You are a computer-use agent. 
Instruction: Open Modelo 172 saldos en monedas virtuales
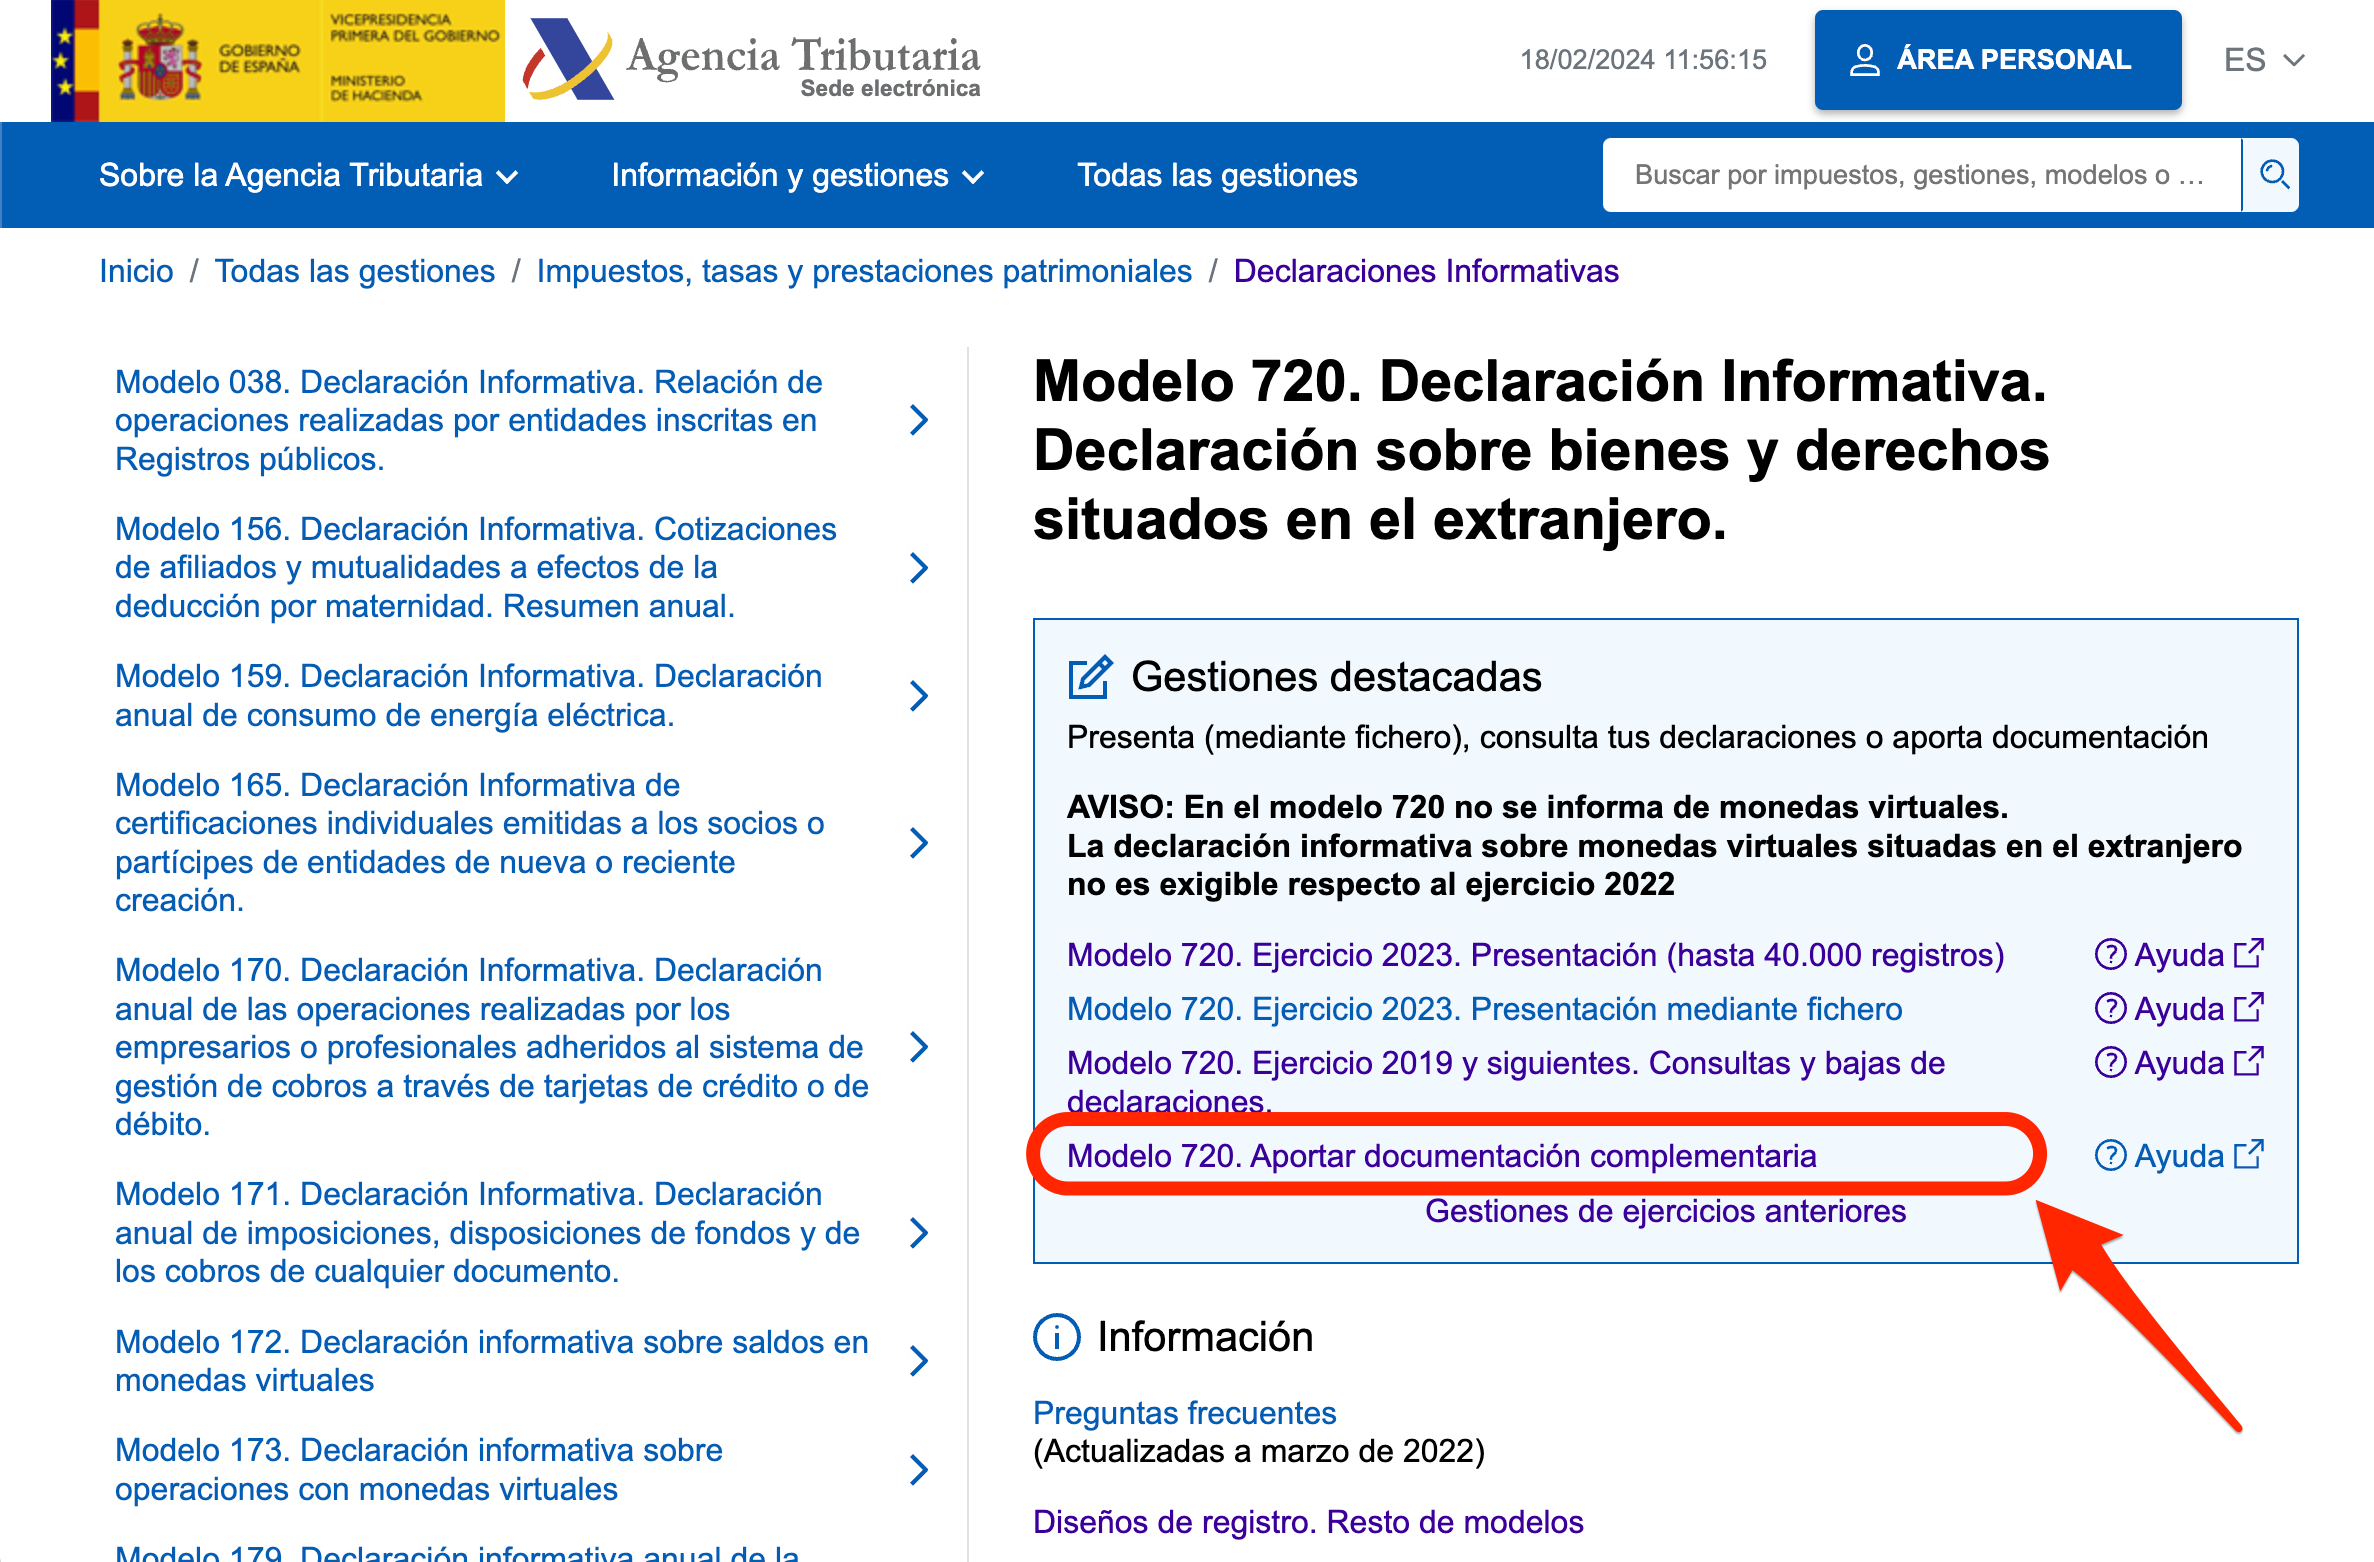492,1361
